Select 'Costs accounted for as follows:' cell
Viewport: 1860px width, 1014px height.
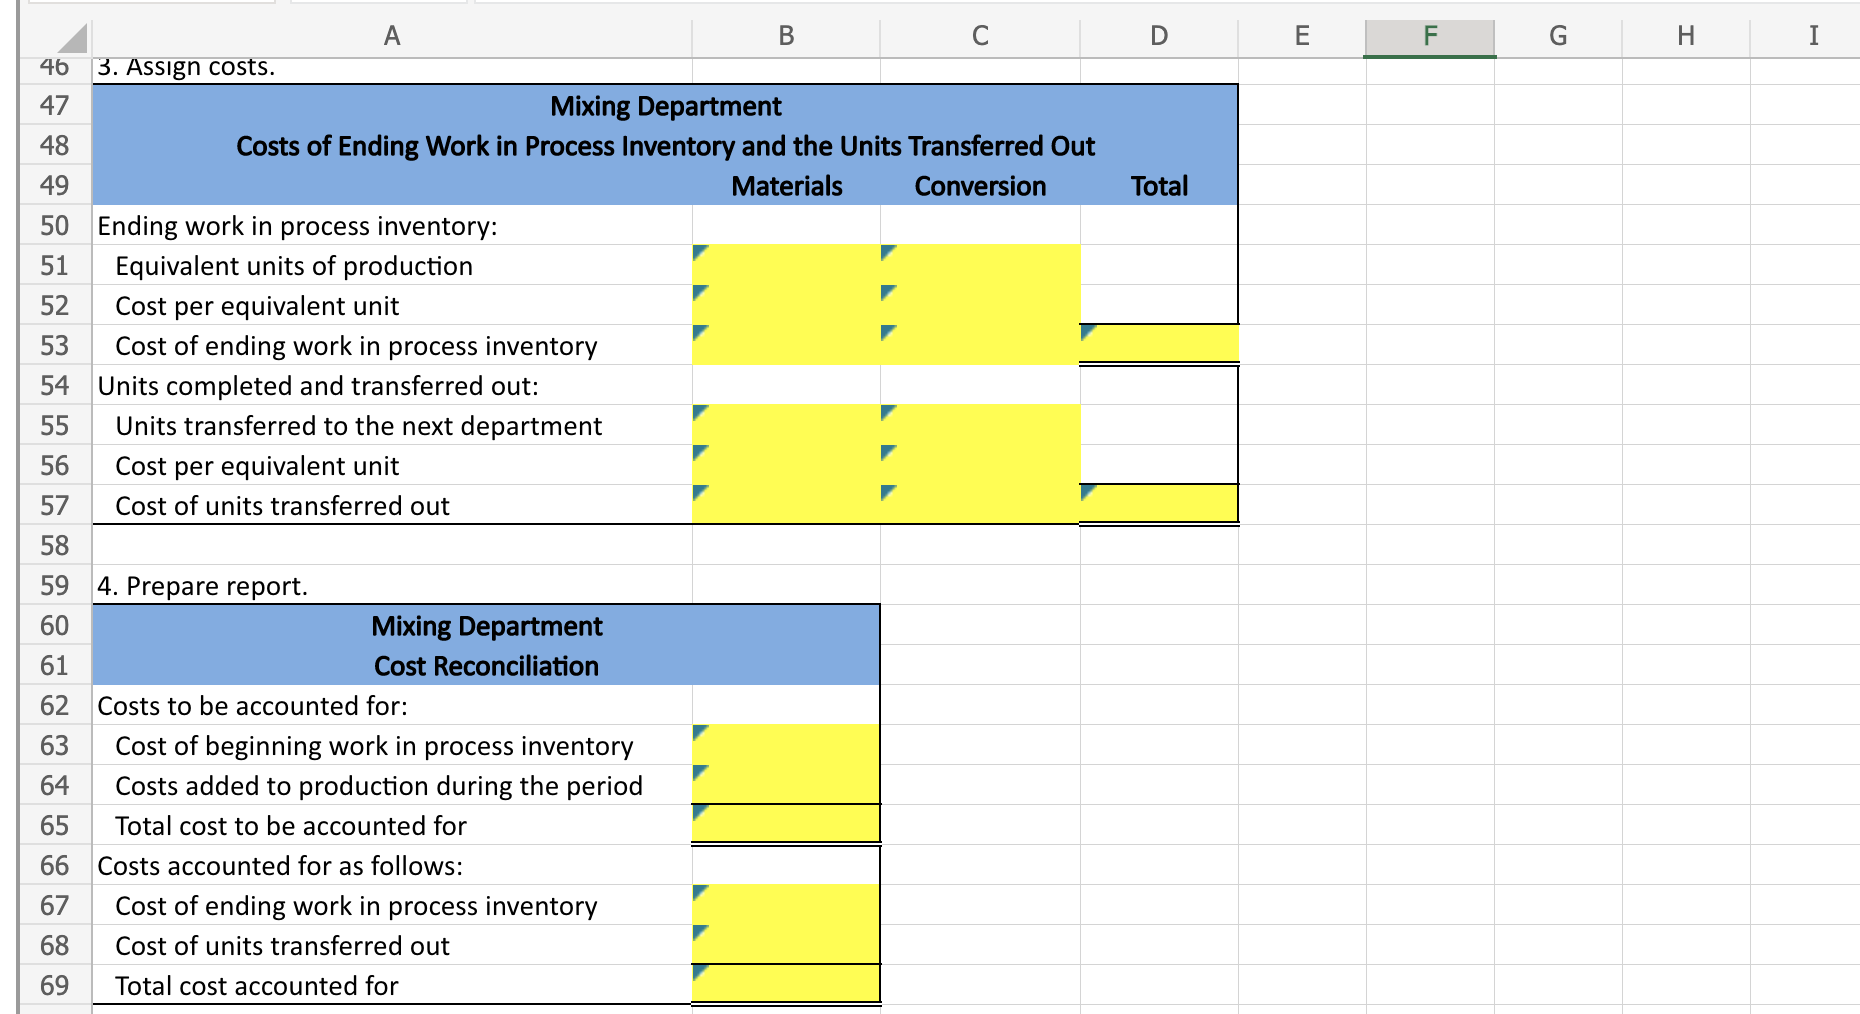pyautogui.click(x=392, y=865)
